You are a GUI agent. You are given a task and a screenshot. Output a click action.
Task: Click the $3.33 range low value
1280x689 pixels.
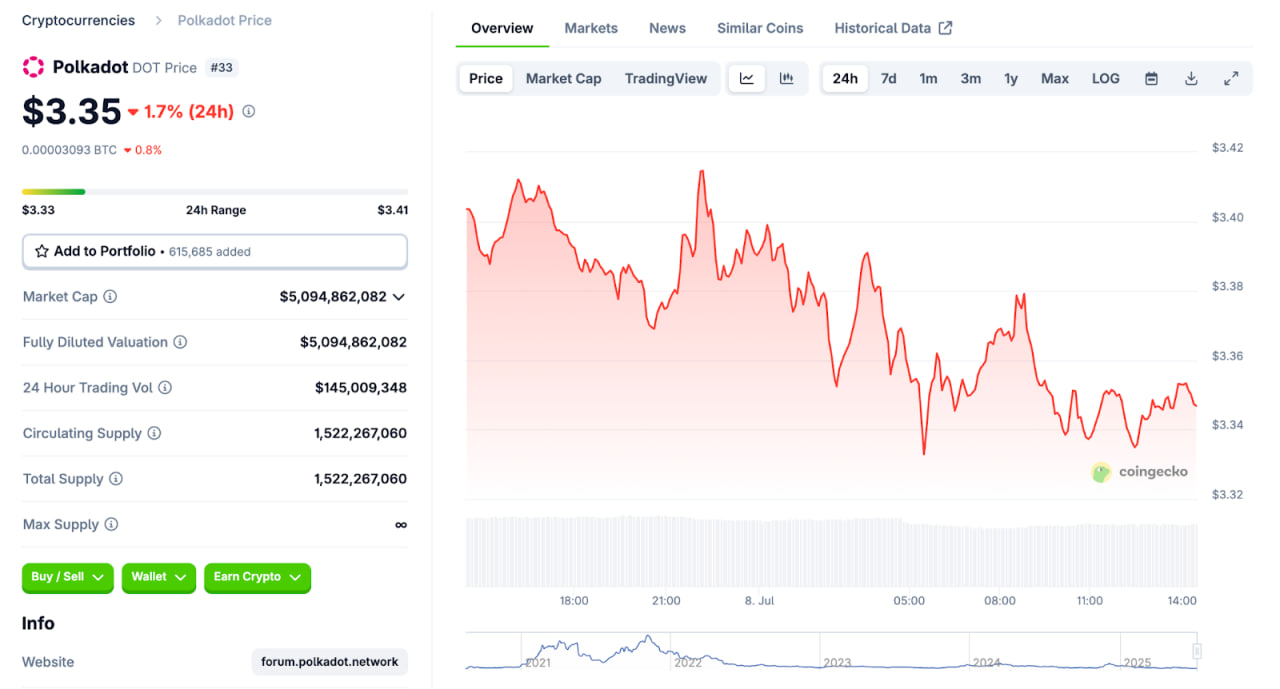(x=38, y=210)
